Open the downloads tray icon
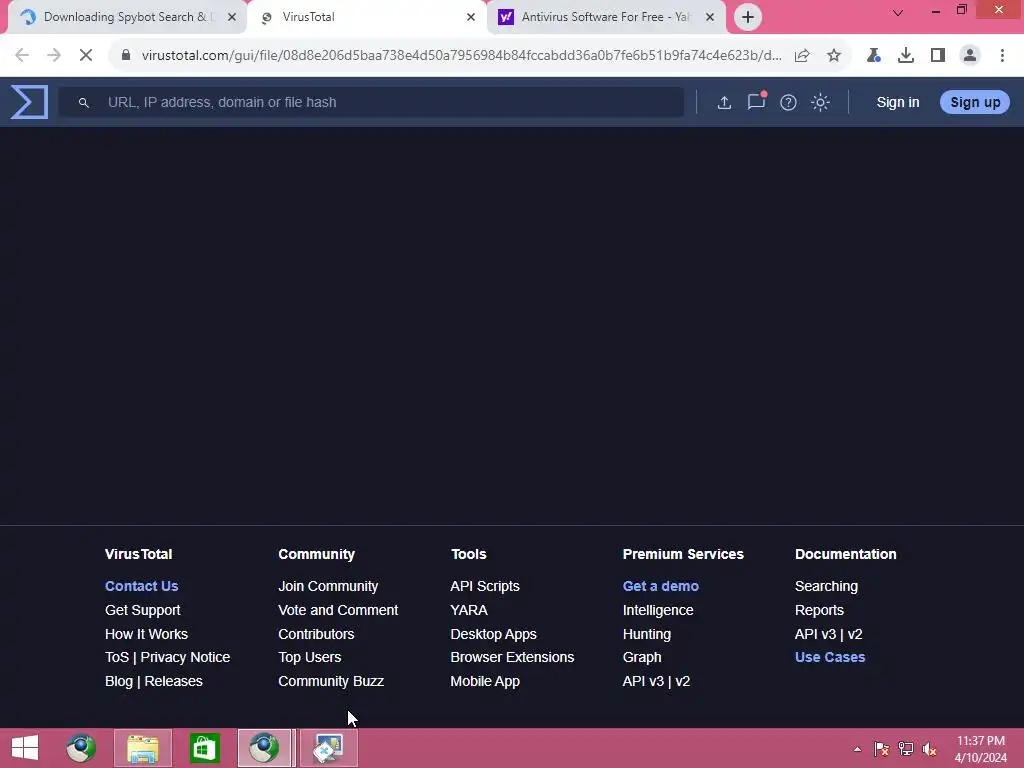The width and height of the screenshot is (1024, 768). (x=906, y=56)
